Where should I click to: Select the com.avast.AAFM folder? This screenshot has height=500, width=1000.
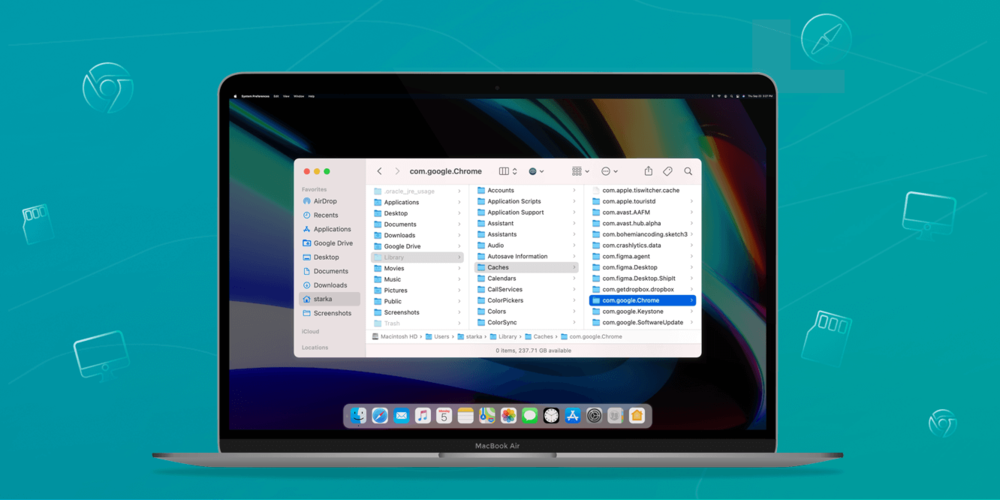[x=642, y=212]
